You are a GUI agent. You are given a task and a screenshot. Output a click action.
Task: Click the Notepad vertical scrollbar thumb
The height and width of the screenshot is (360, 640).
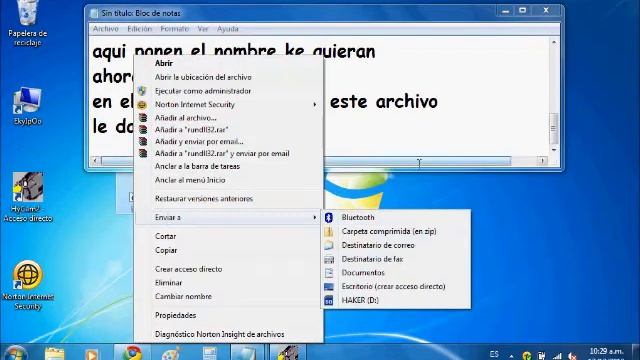click(554, 129)
